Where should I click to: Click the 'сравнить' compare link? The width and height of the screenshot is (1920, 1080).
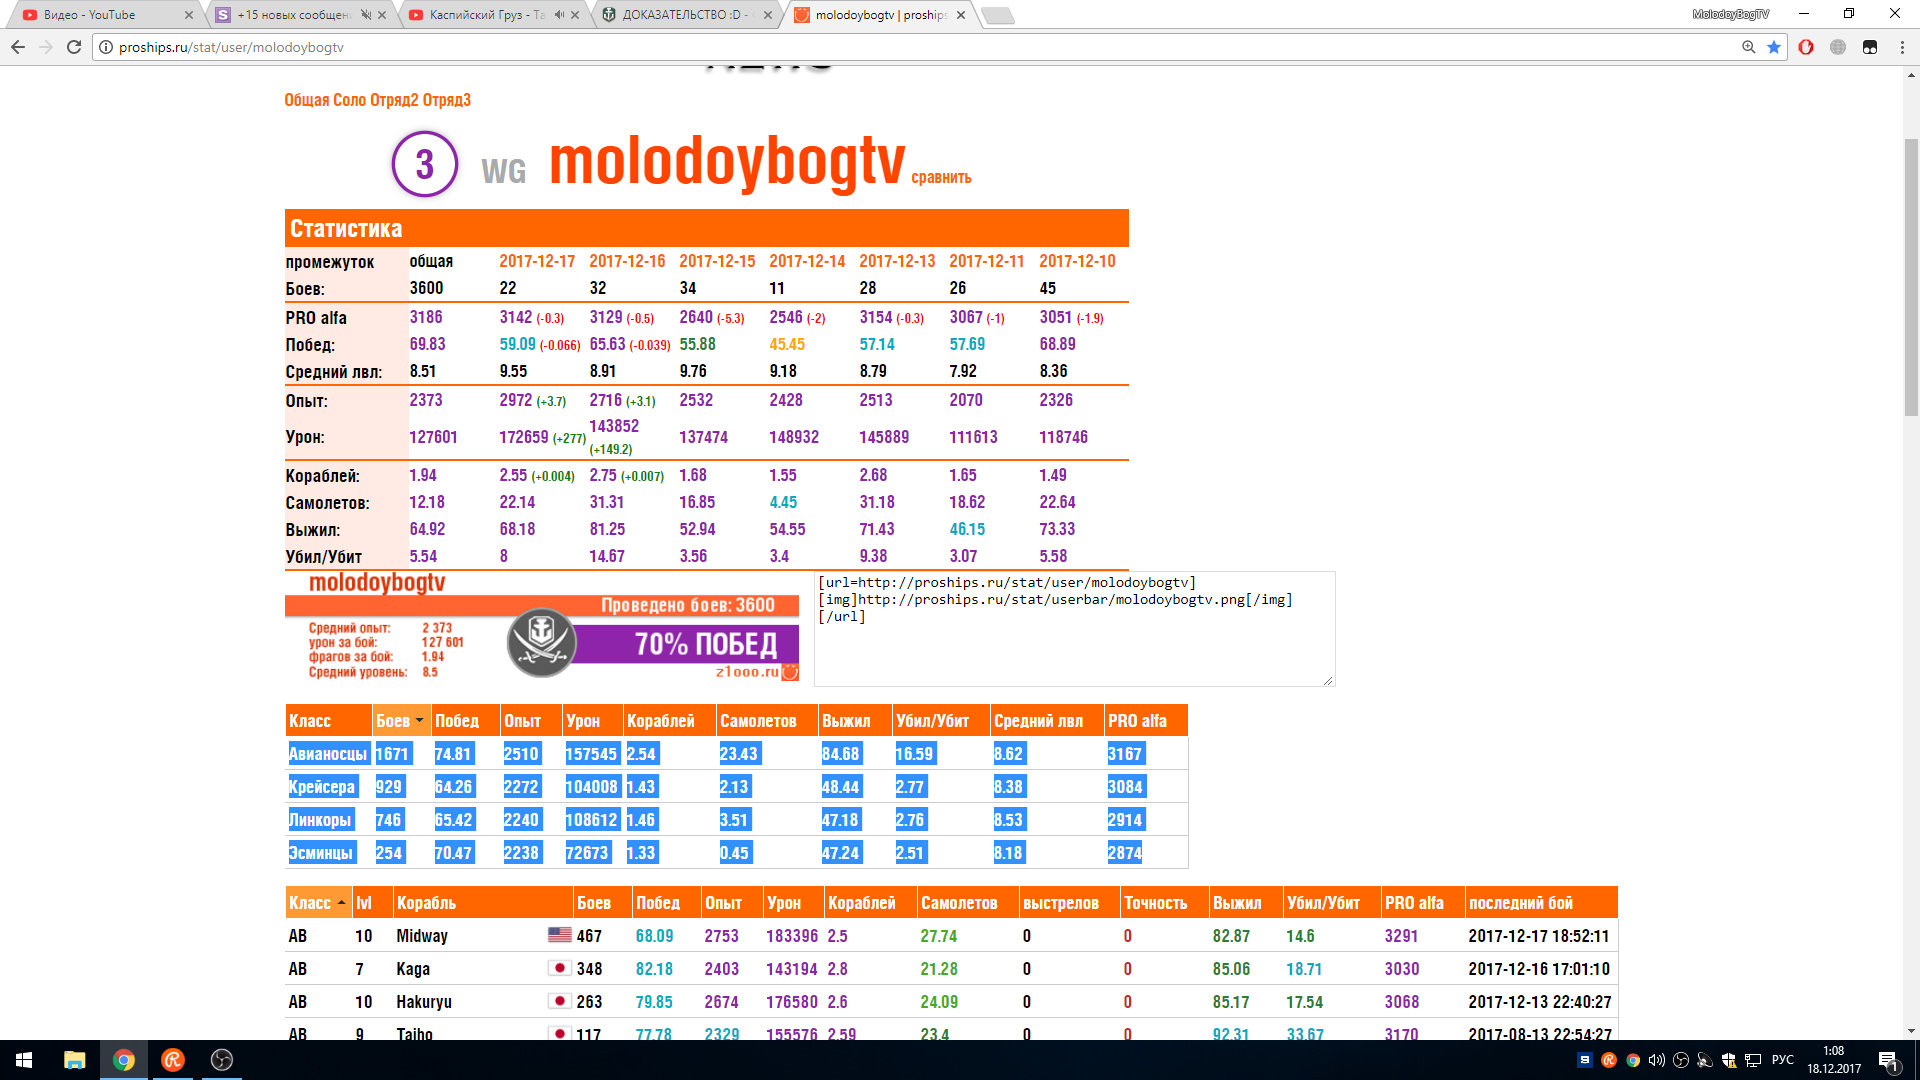pos(941,178)
